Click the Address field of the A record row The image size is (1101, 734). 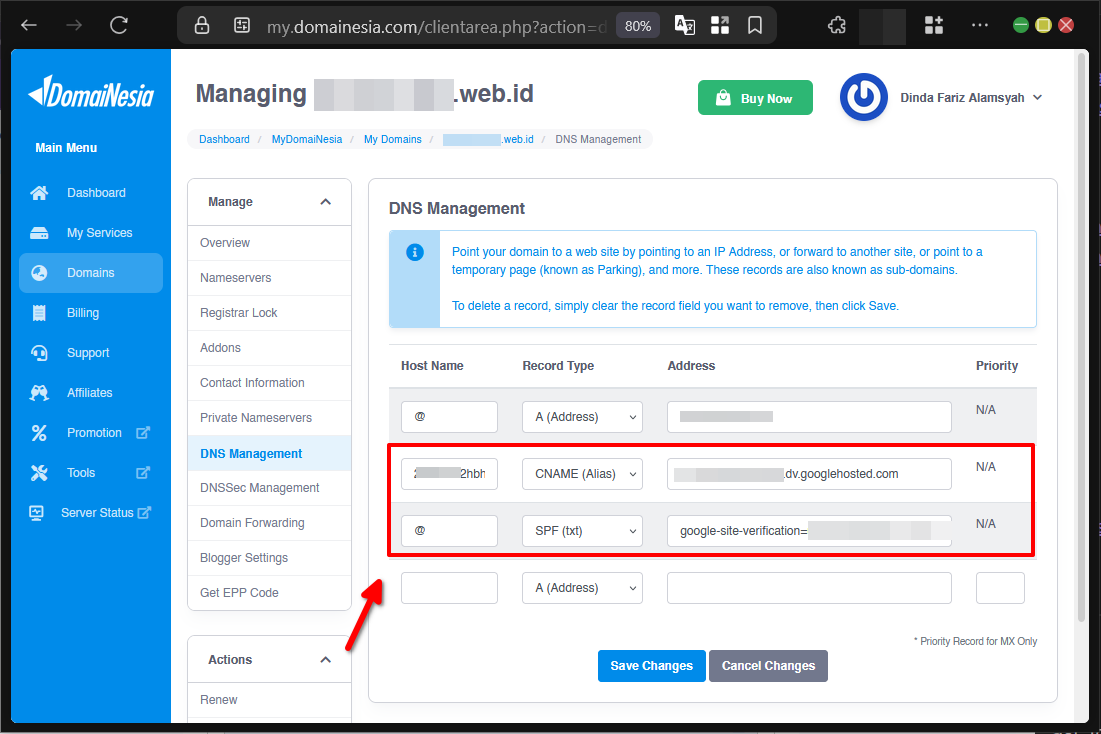click(x=809, y=417)
